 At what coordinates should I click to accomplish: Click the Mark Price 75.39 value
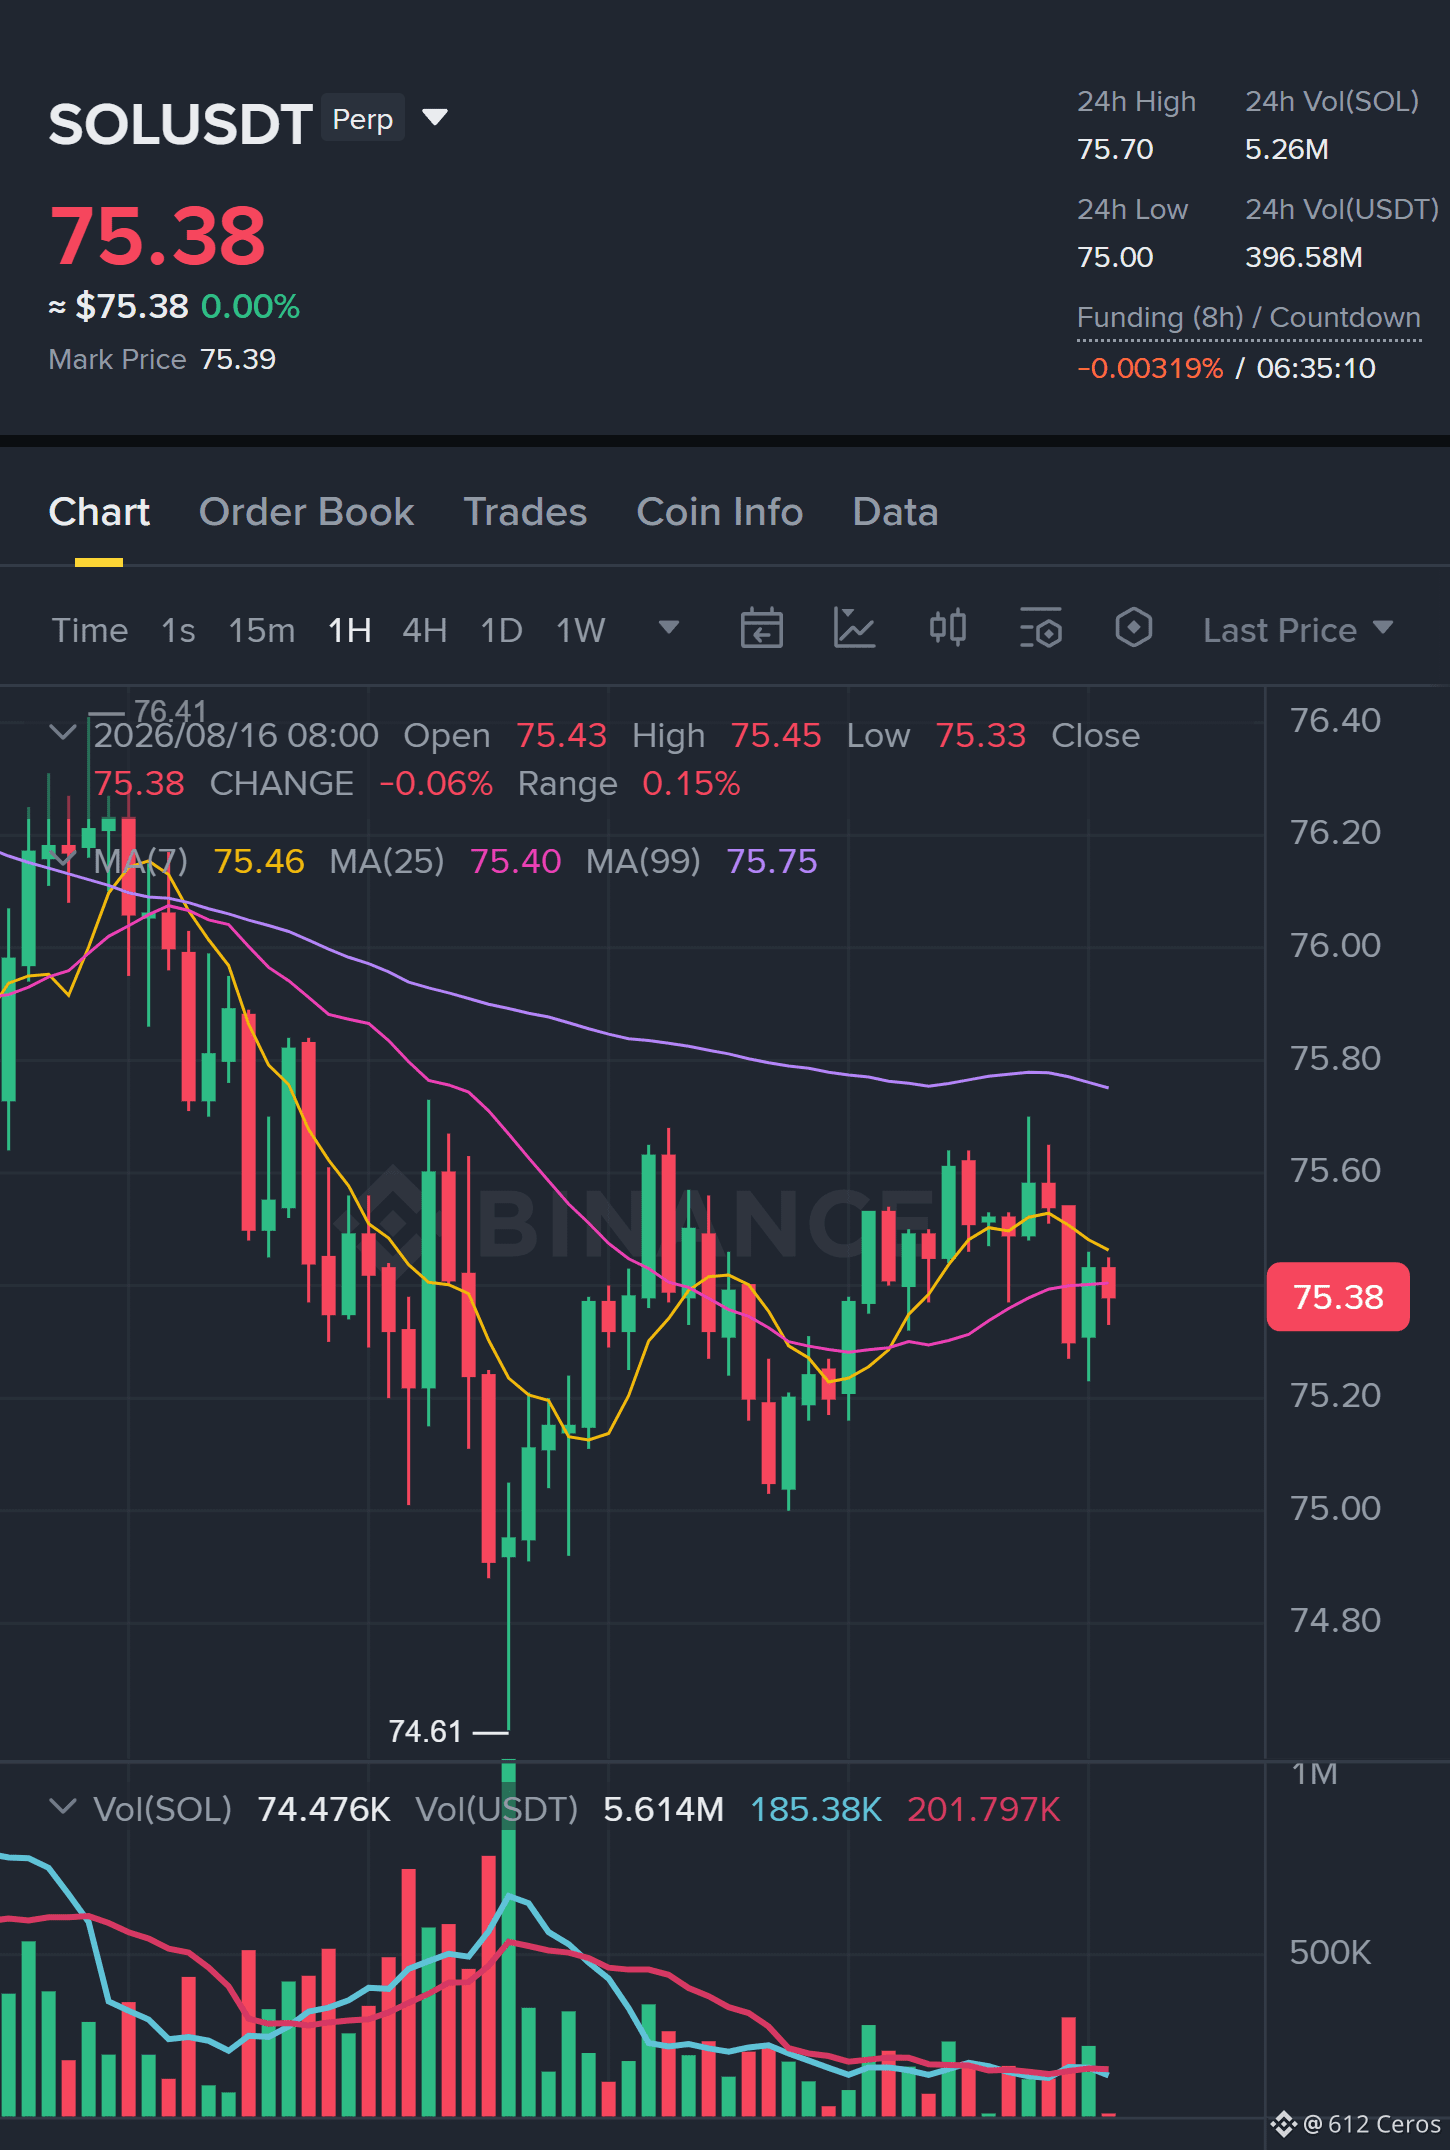coord(238,359)
